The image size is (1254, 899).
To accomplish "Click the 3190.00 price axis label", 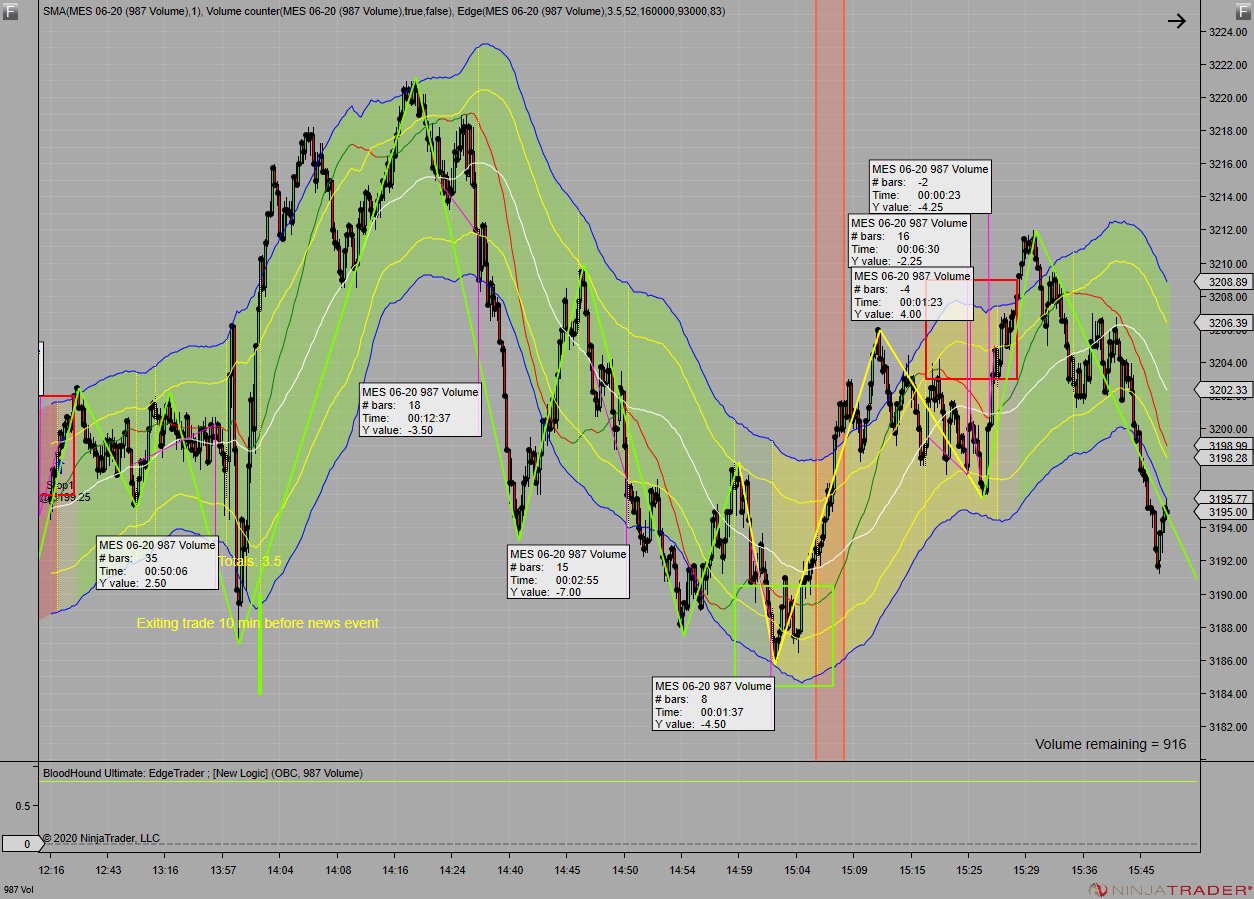I will point(1228,595).
